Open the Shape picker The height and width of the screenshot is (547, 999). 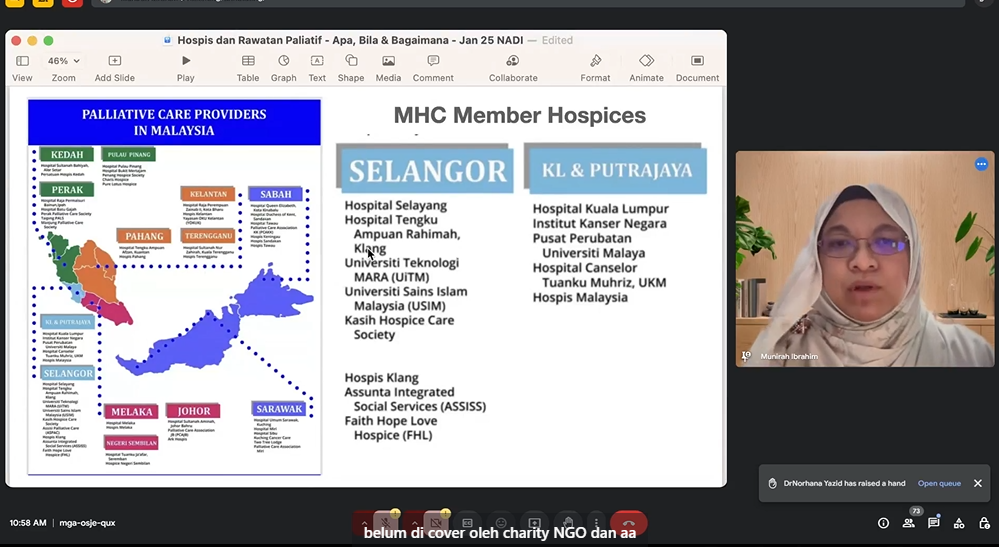351,61
